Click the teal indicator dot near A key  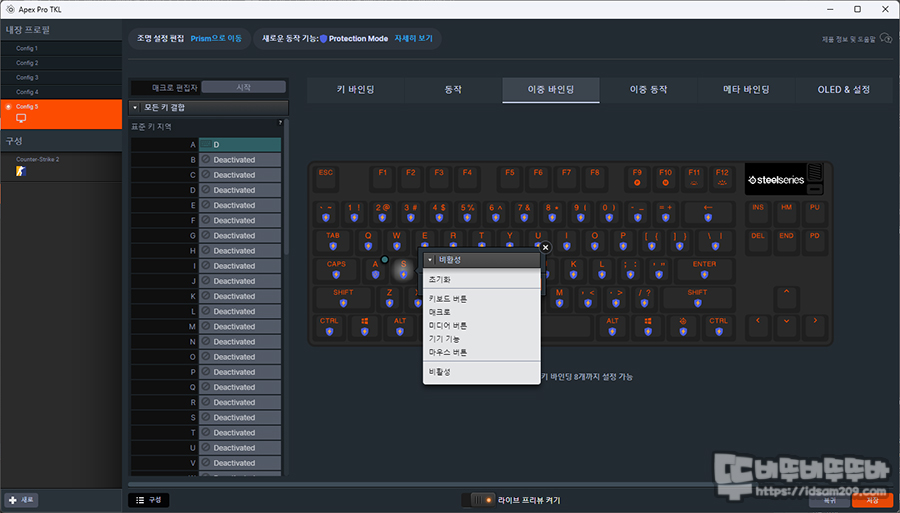click(385, 259)
